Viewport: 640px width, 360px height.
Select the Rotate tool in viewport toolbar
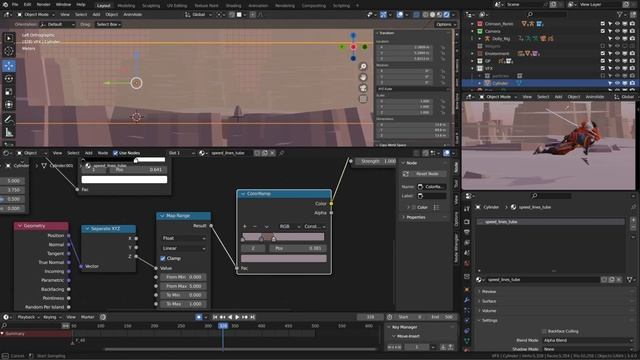[x=9, y=78]
